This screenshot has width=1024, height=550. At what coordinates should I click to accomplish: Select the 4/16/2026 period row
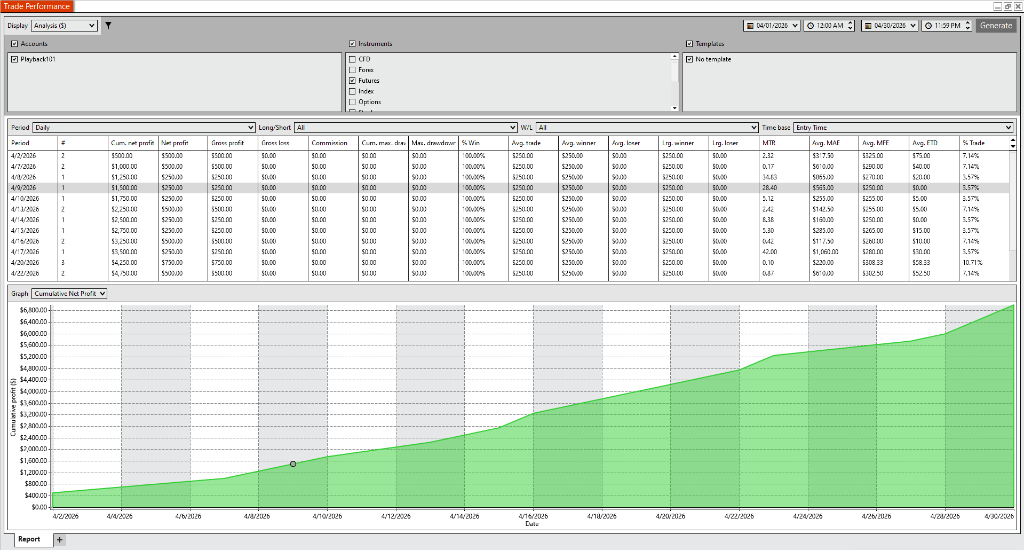tap(509, 242)
